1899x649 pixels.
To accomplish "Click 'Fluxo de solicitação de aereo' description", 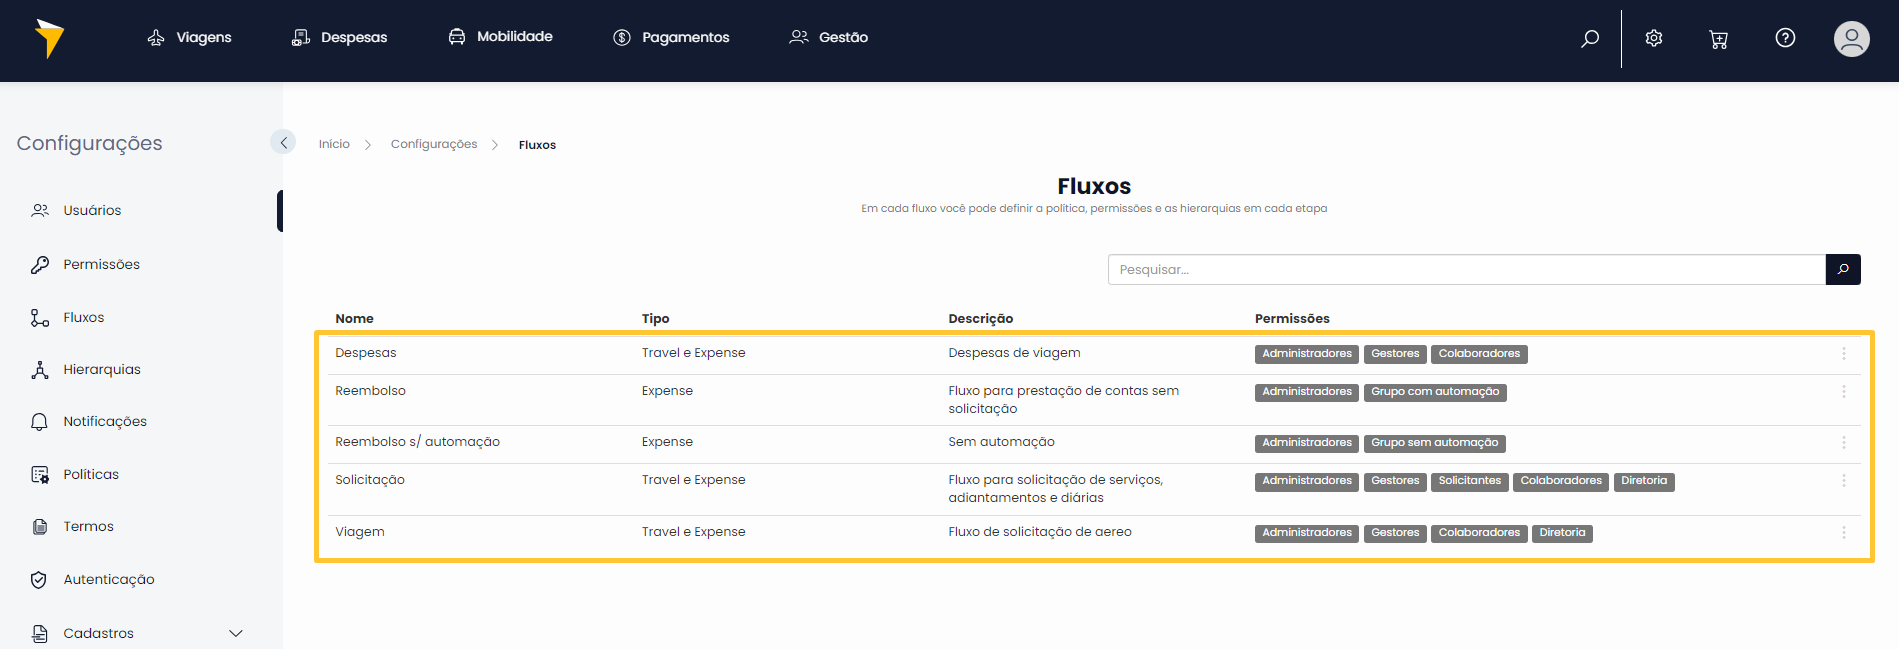I will click(x=1040, y=532).
